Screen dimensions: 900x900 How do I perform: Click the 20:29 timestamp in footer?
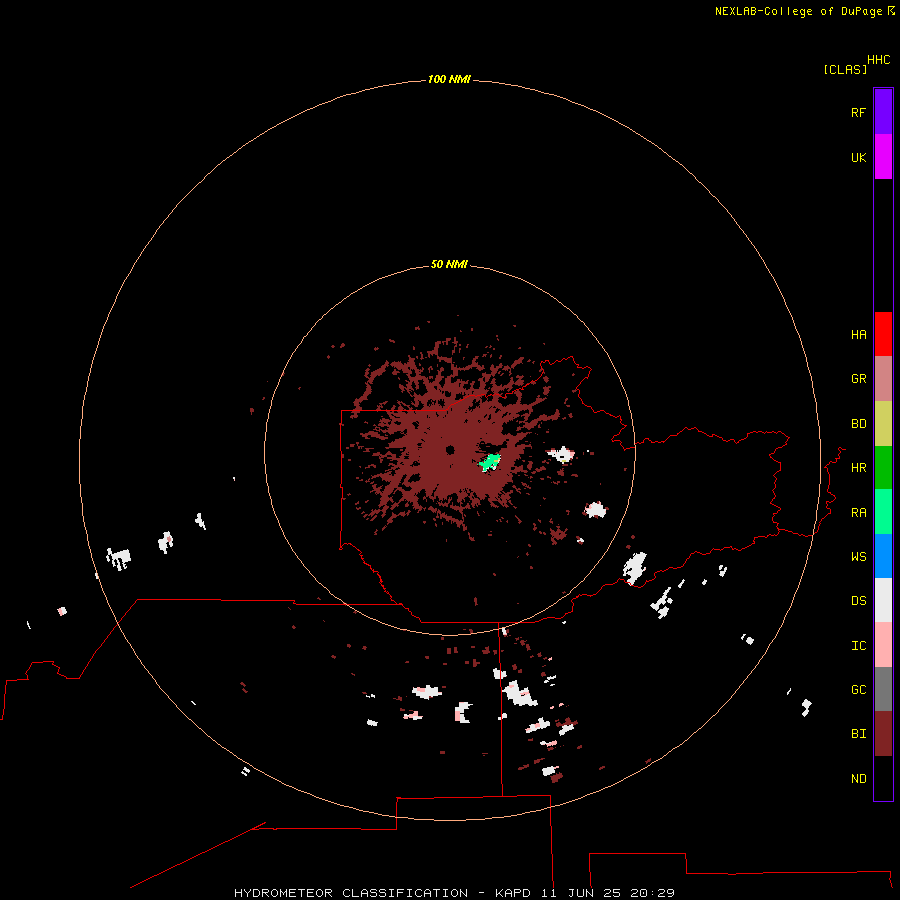coord(652,893)
